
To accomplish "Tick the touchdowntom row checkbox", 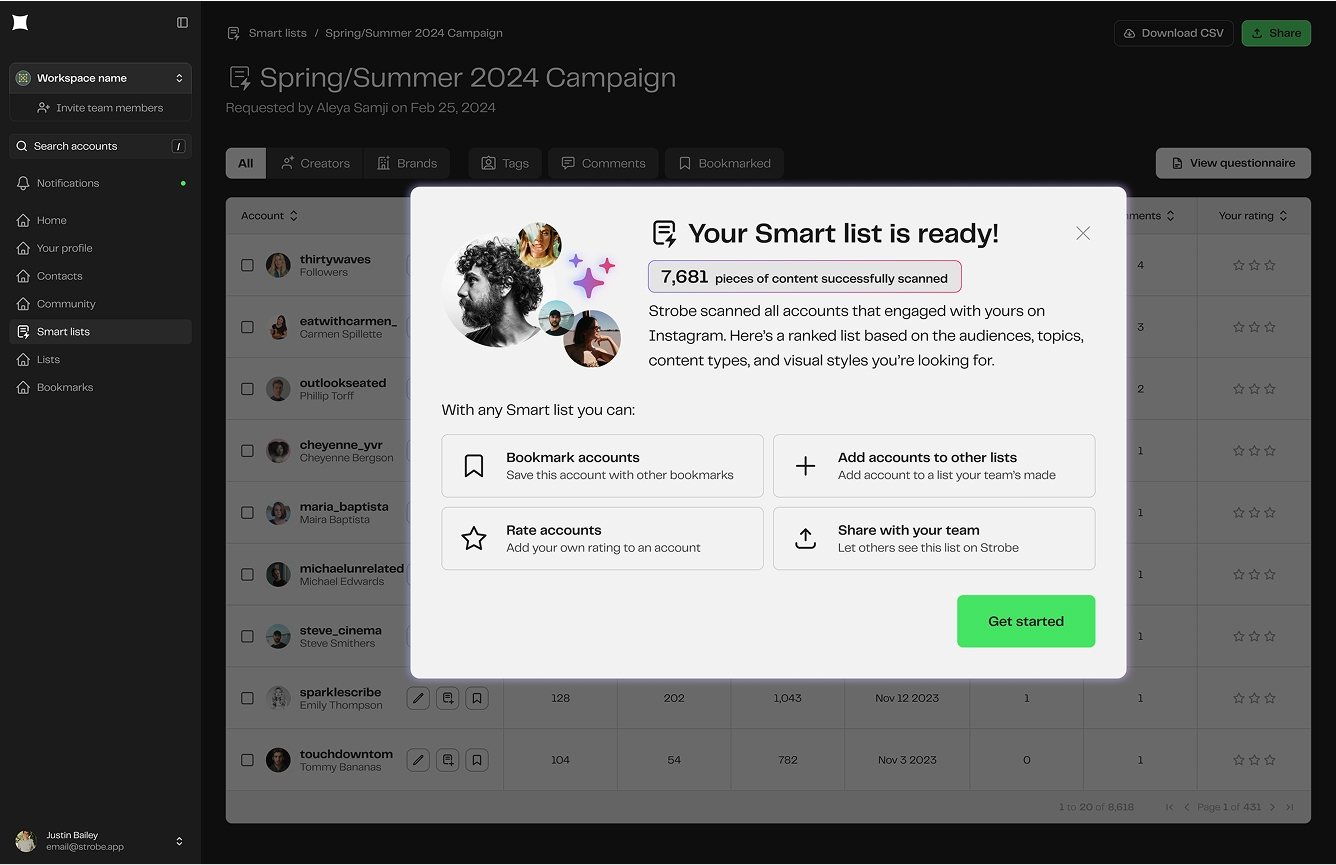I will tap(247, 760).
